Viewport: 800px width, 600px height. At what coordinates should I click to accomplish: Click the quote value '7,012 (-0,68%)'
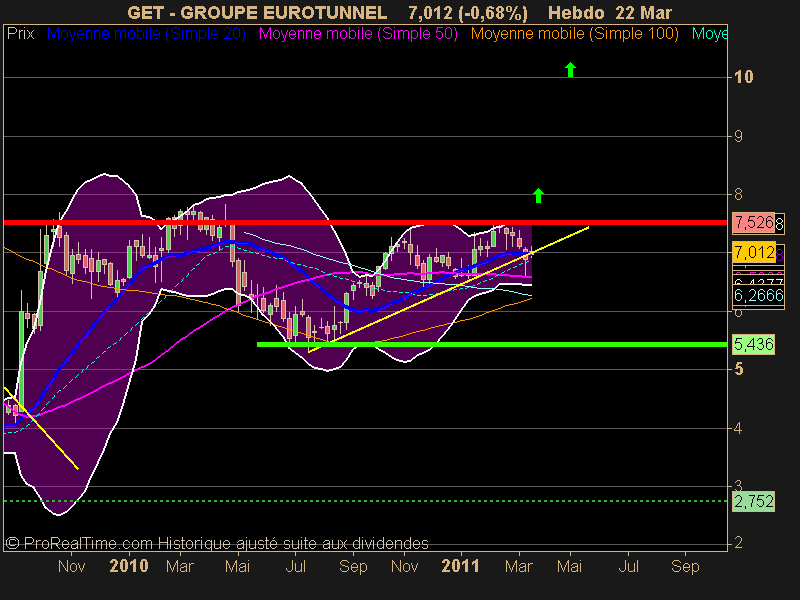468,12
